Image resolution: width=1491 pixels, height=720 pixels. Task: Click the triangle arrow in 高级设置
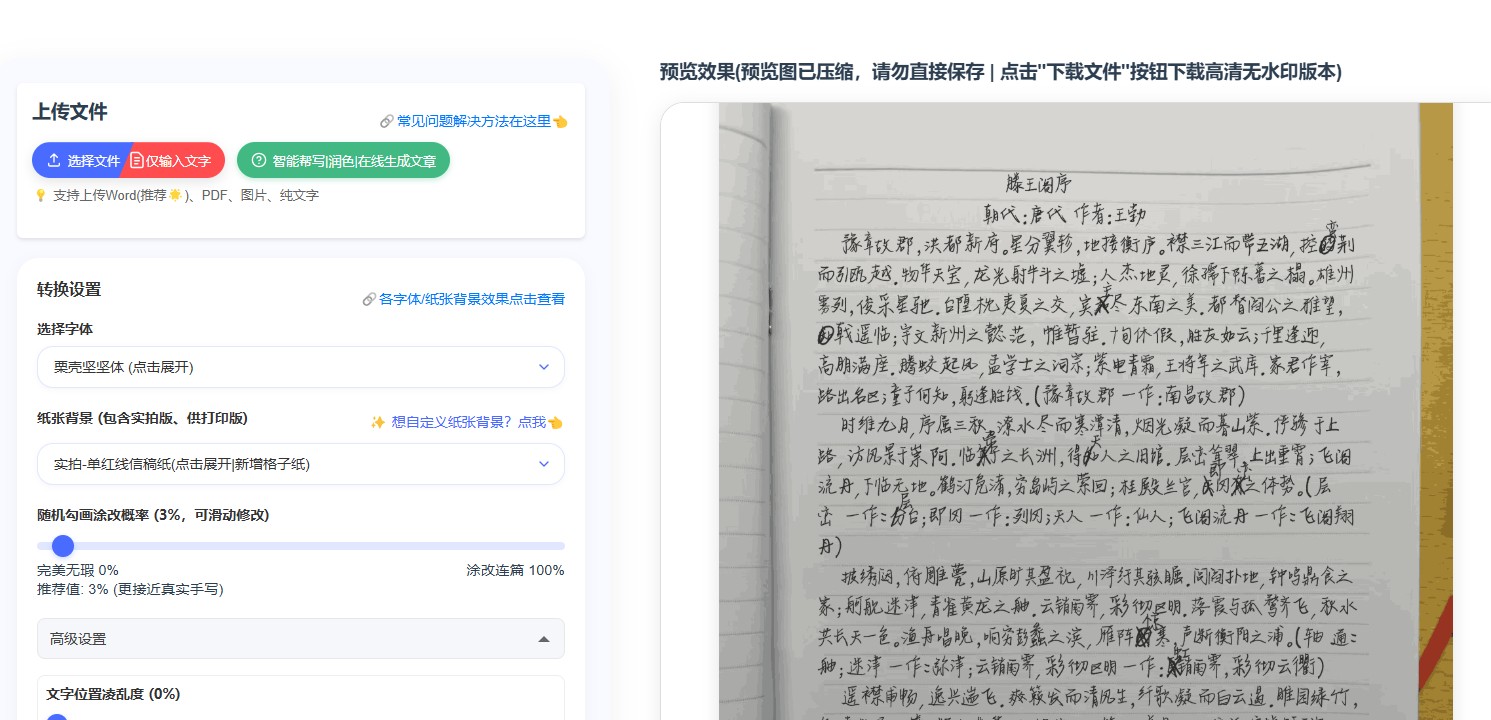pos(544,639)
